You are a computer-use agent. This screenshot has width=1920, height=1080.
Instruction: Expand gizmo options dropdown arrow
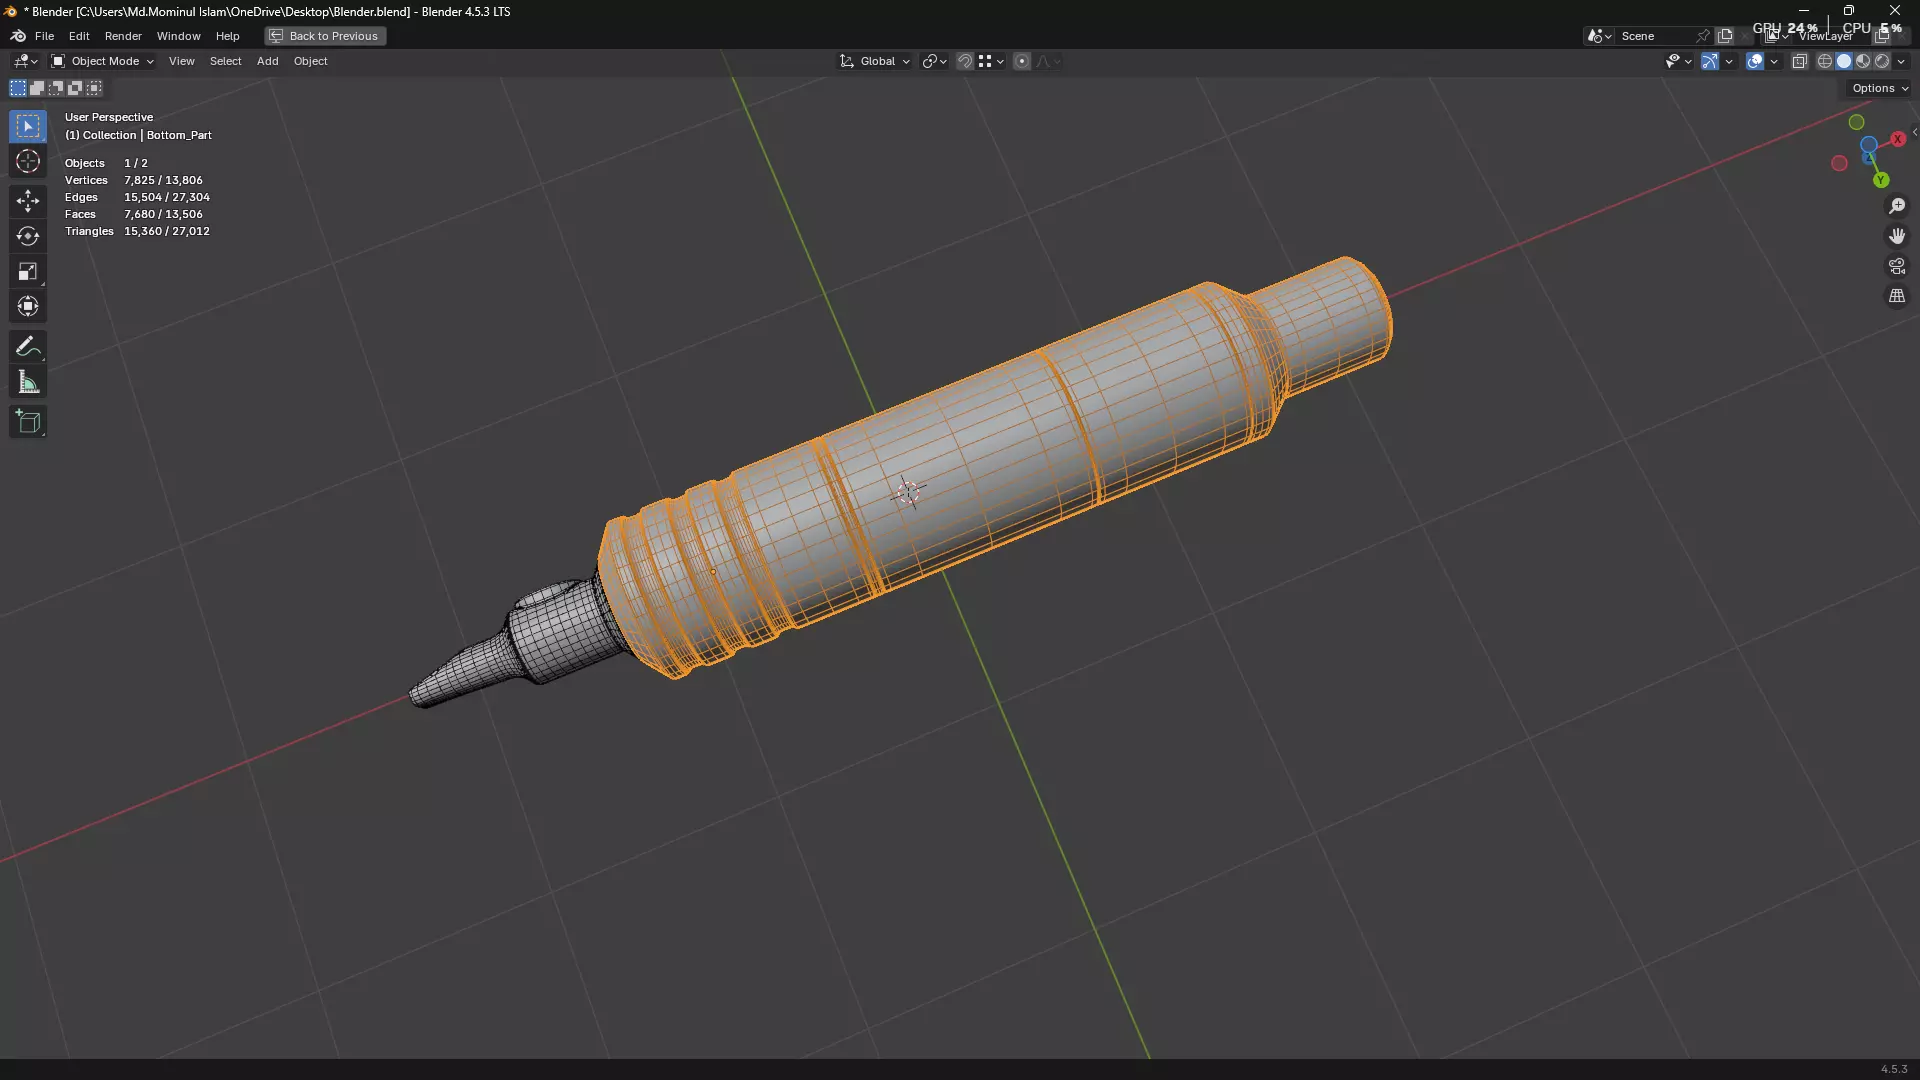tap(1729, 61)
